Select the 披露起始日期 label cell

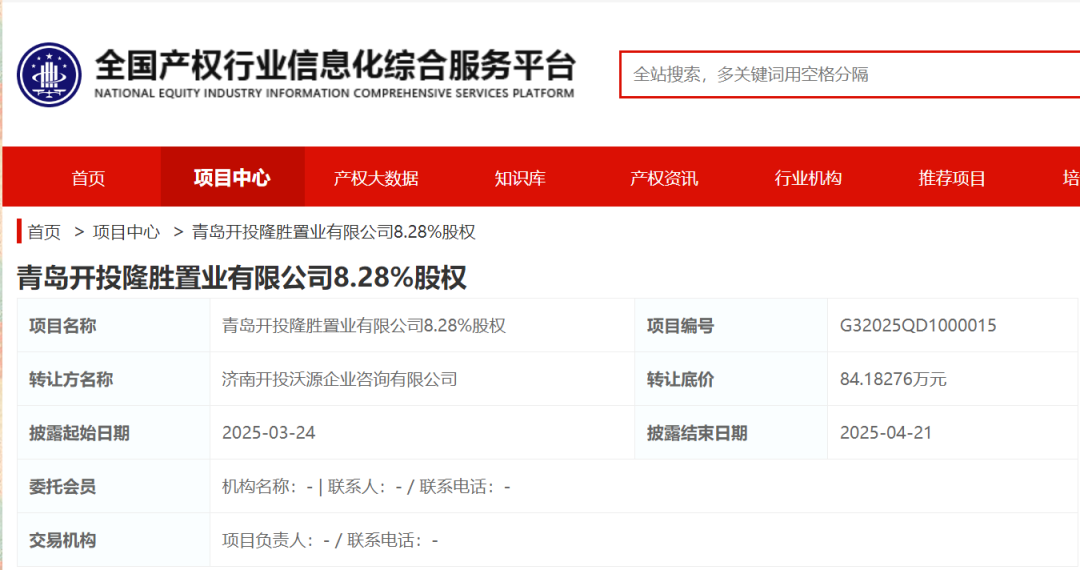[114, 433]
